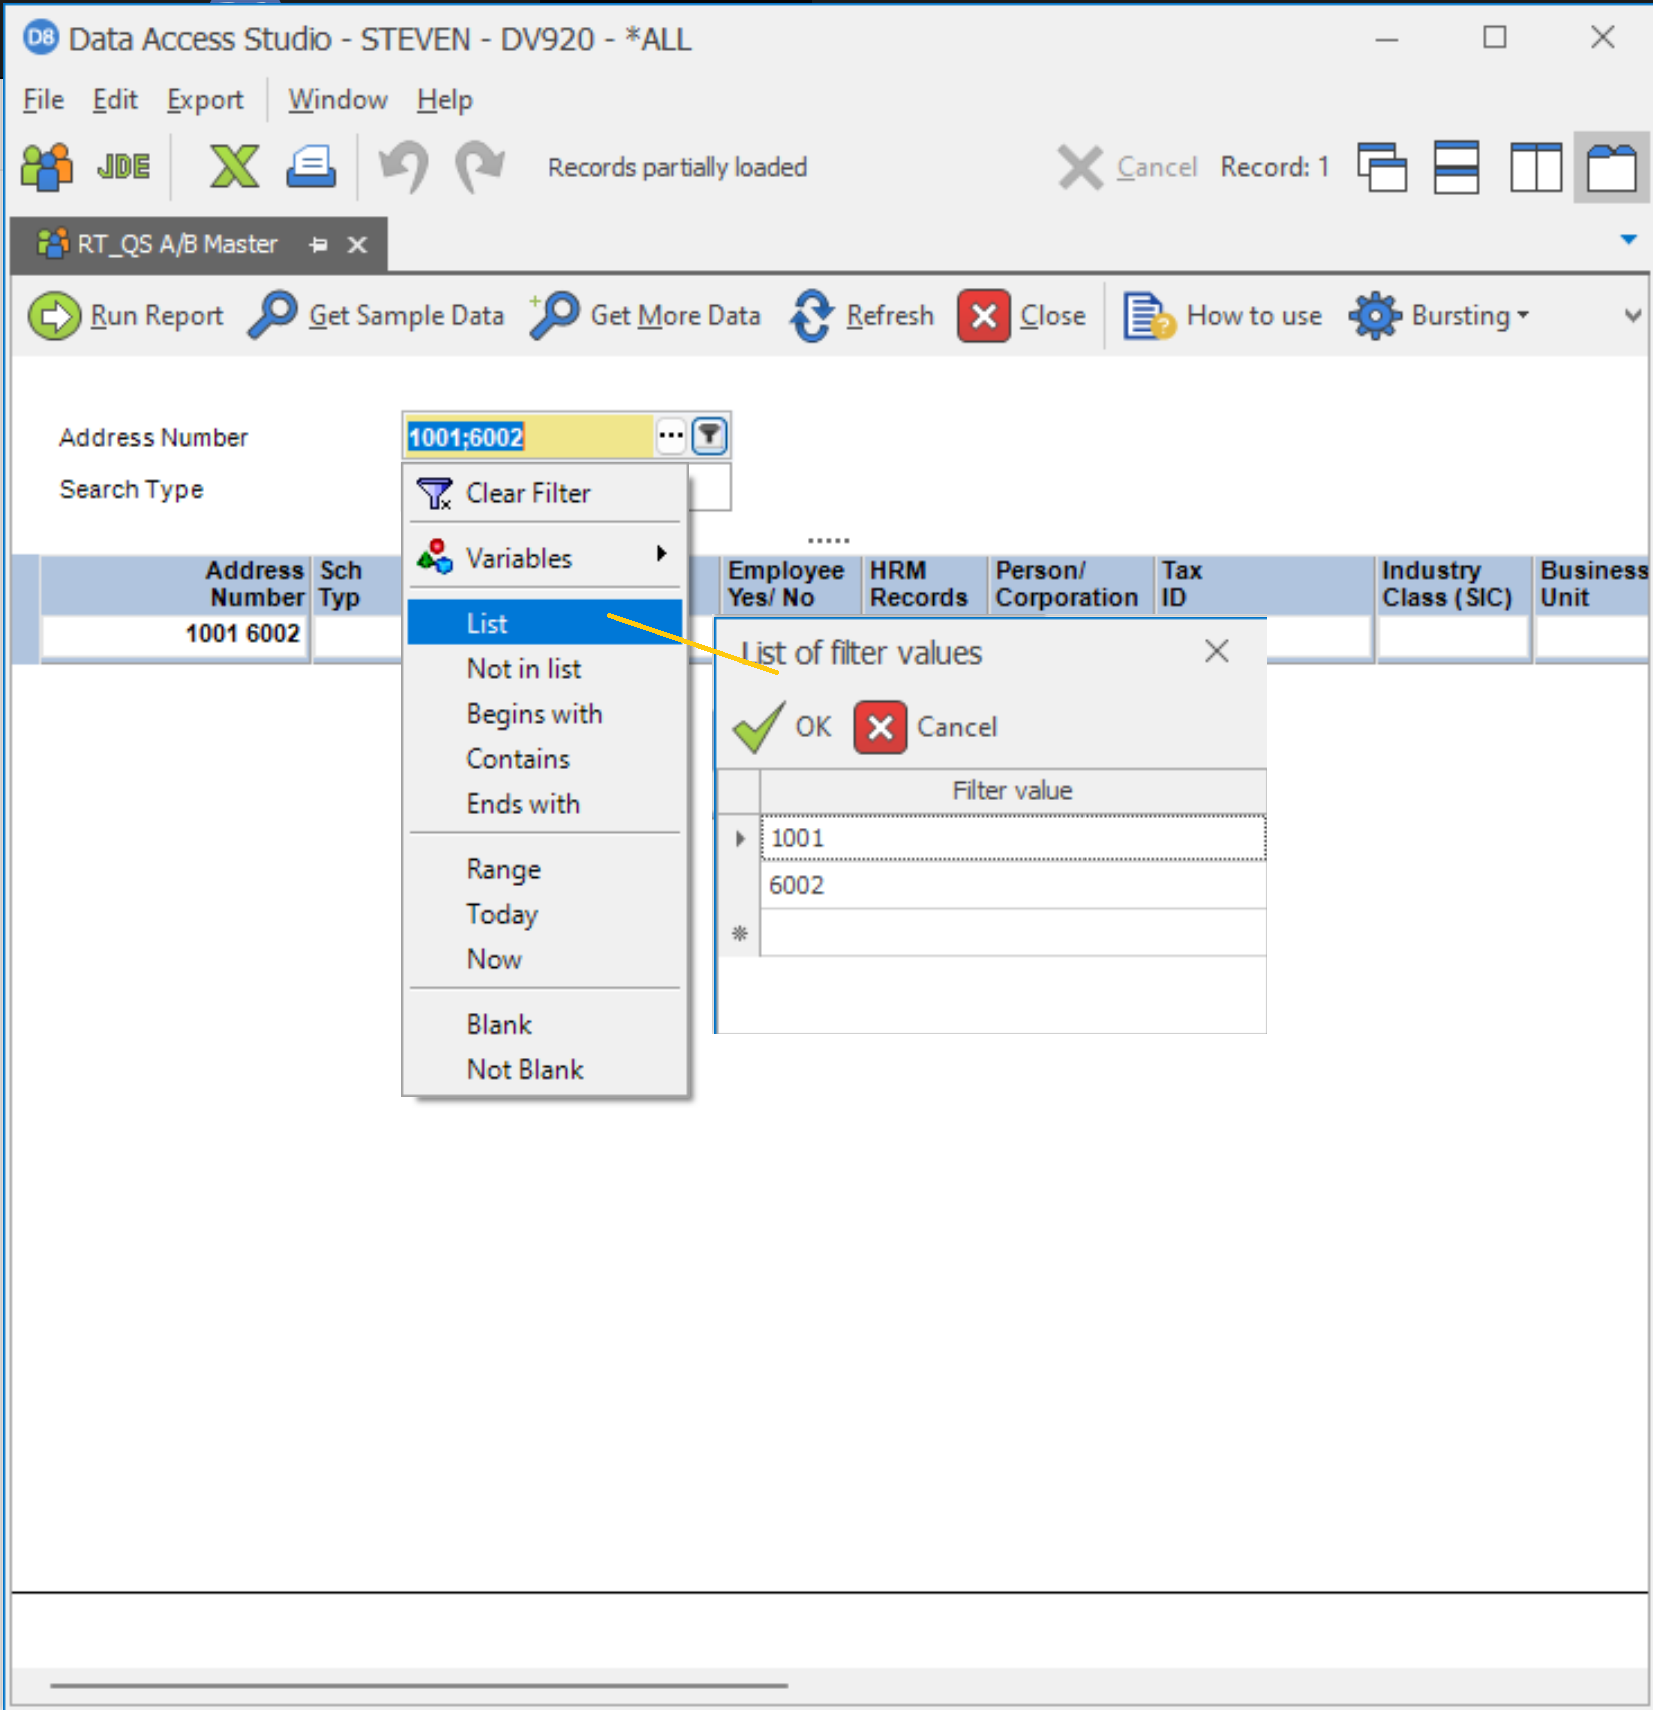Click the Get More Data magnifier icon

click(x=554, y=316)
